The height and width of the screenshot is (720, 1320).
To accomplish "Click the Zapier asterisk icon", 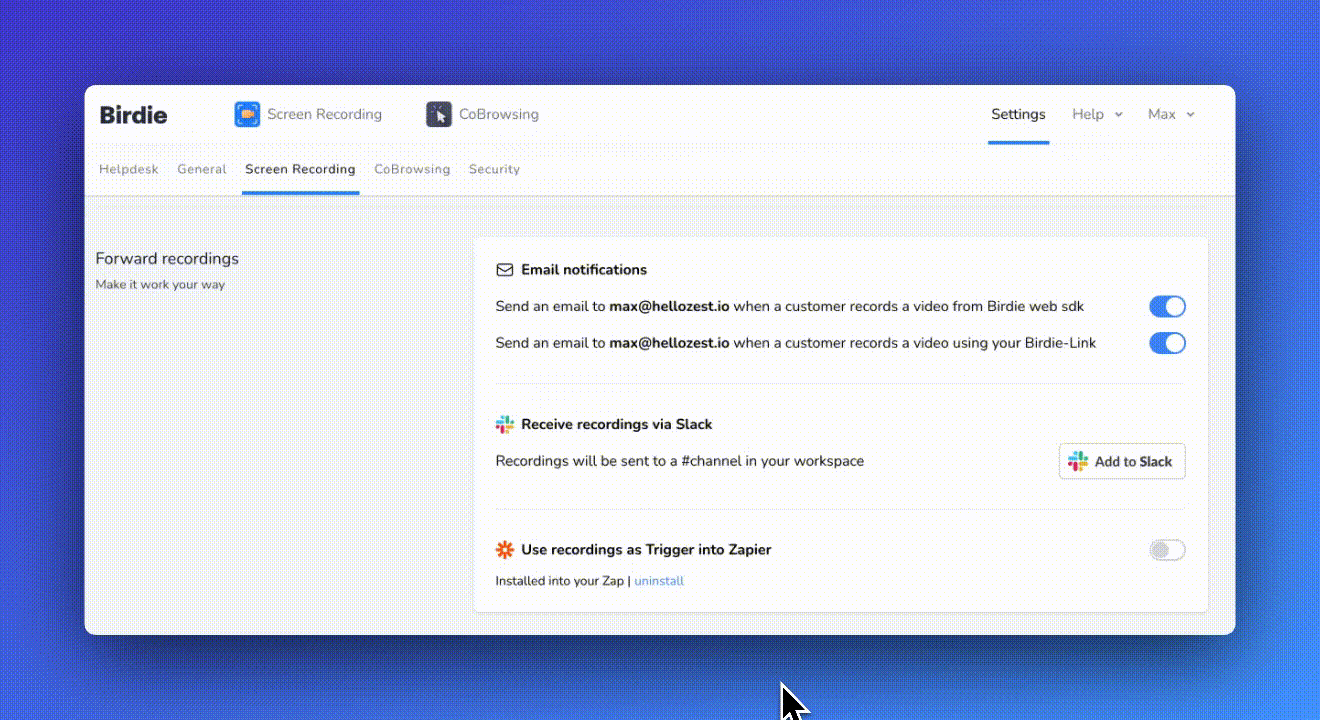I will [x=505, y=550].
